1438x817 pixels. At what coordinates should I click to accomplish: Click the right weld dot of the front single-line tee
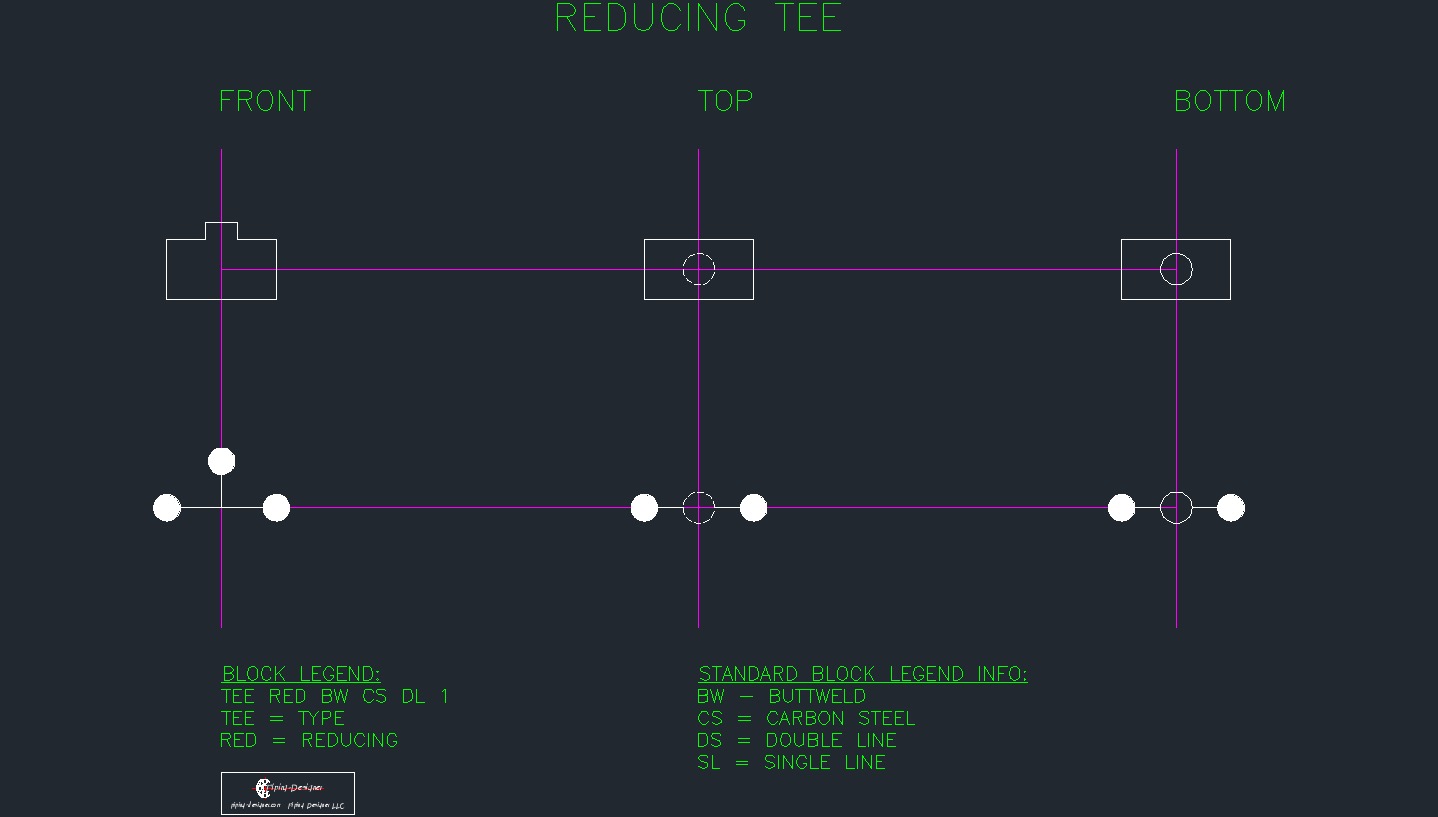coord(276,508)
